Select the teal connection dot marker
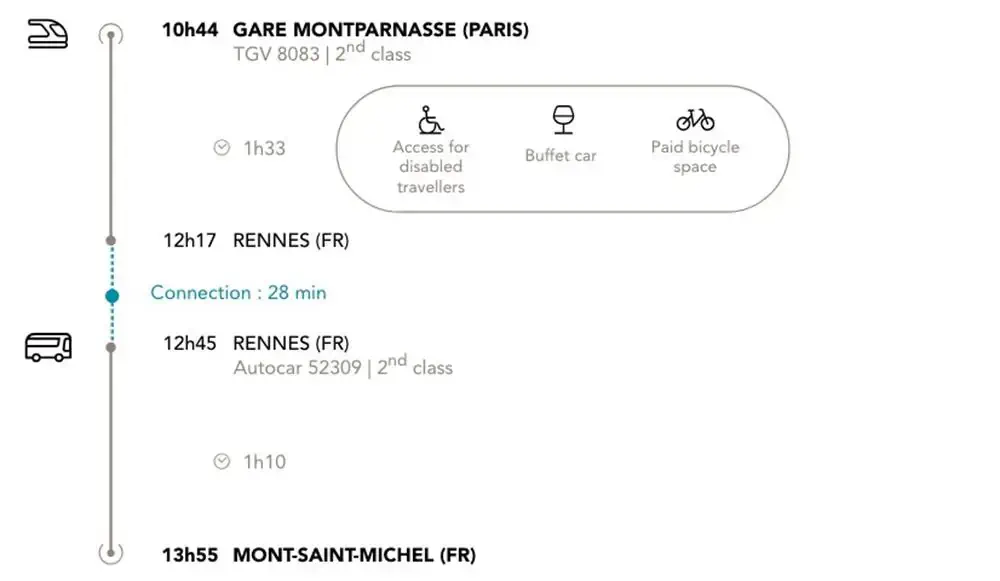1000x581 pixels. (112, 296)
